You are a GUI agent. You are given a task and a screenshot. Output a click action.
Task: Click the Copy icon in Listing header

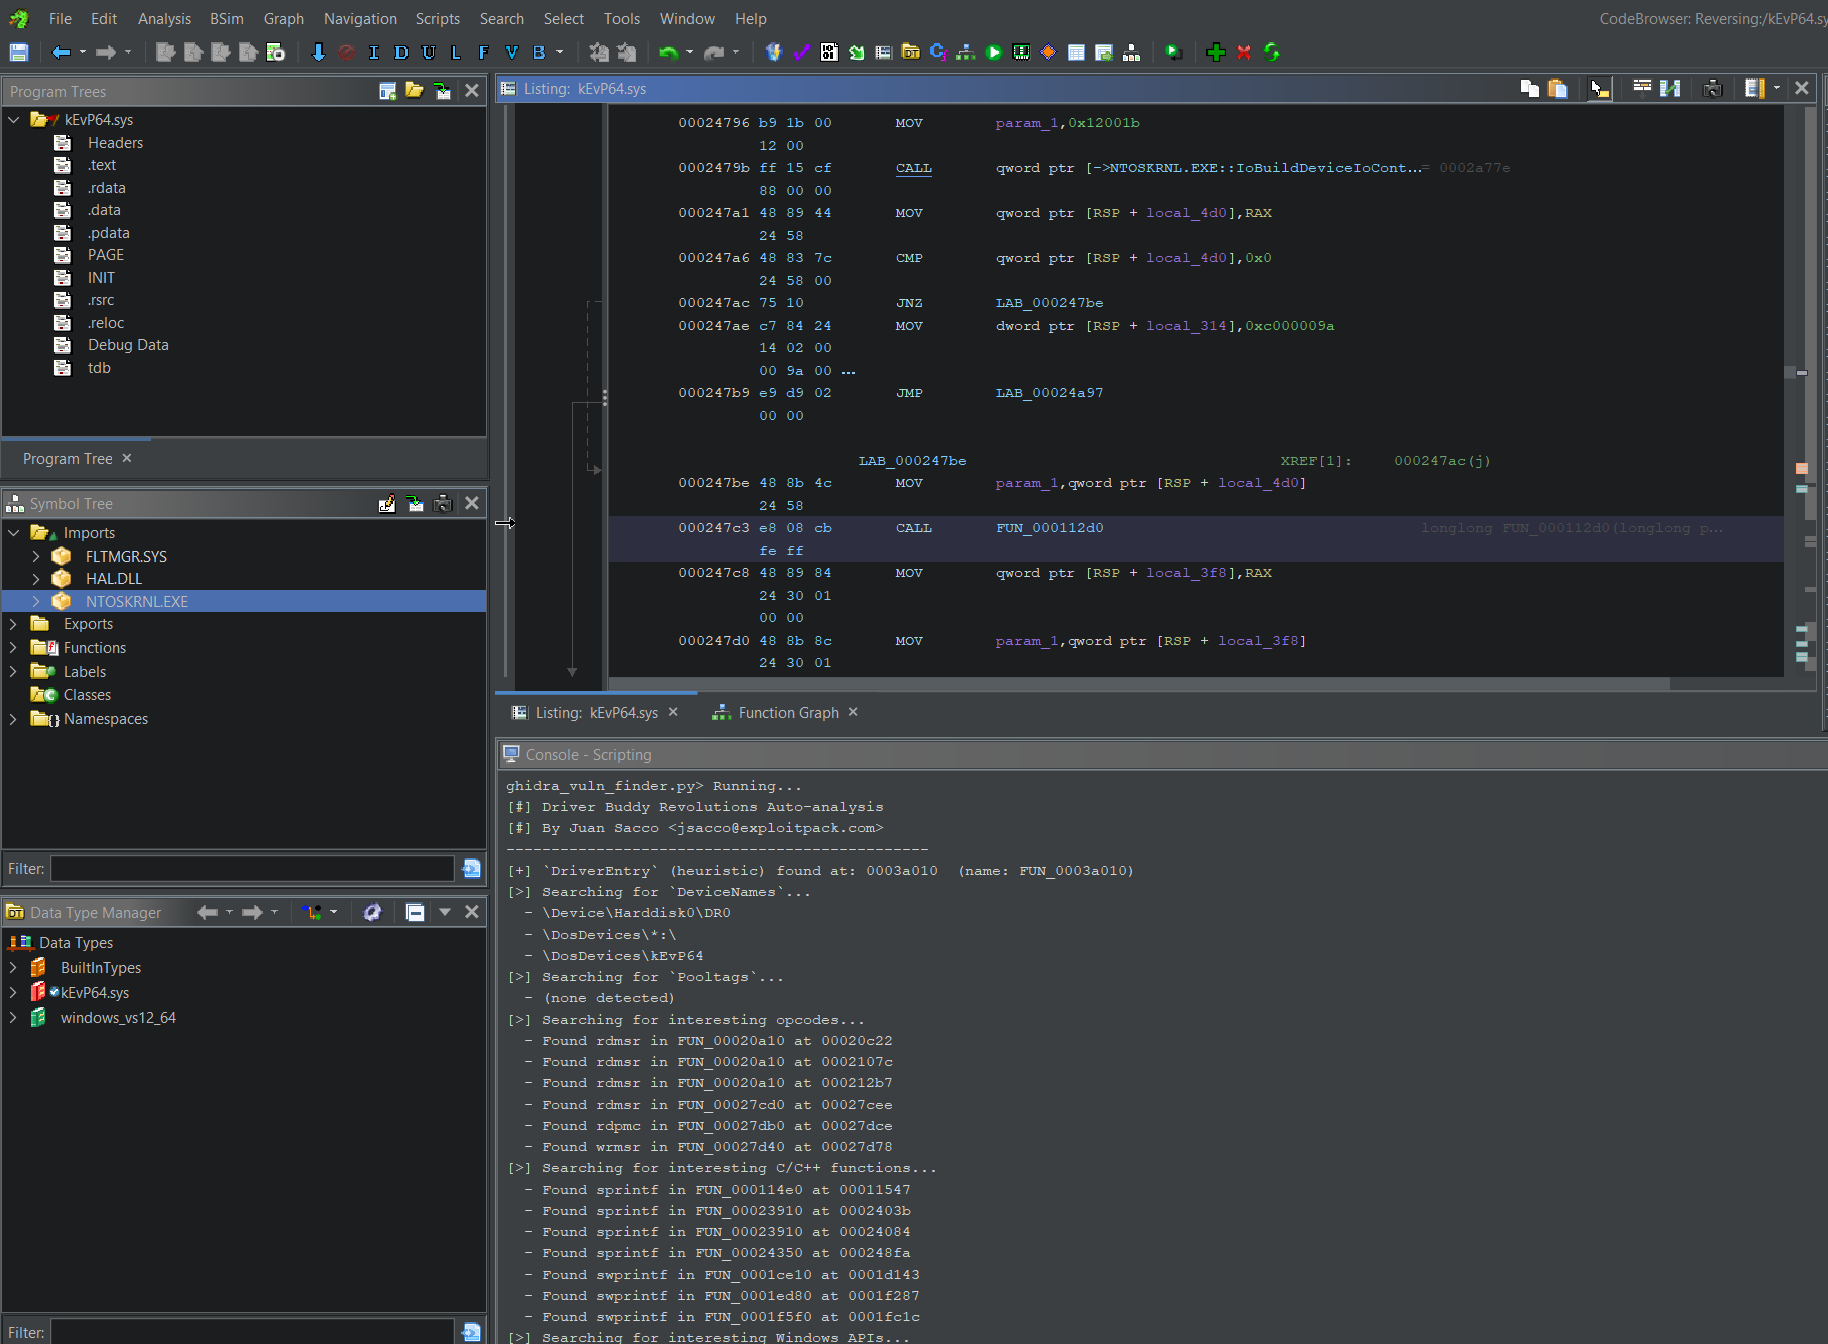tap(1529, 89)
